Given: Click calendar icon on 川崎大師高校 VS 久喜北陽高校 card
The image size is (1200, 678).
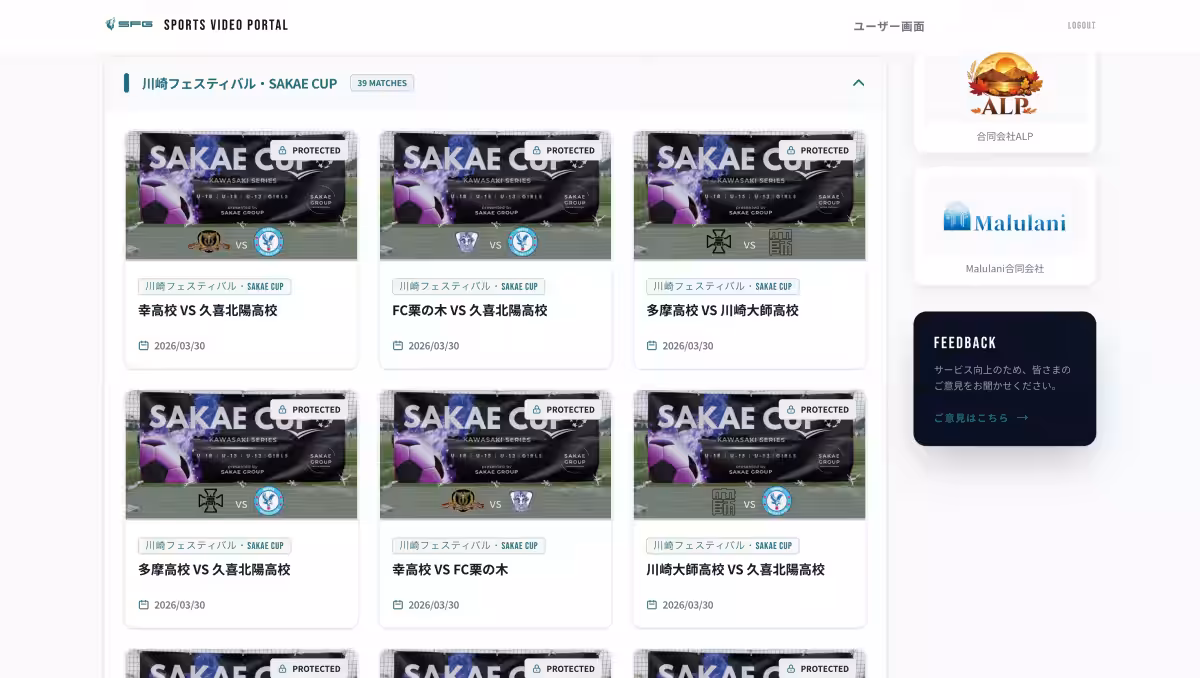Looking at the screenshot, I should [652, 604].
